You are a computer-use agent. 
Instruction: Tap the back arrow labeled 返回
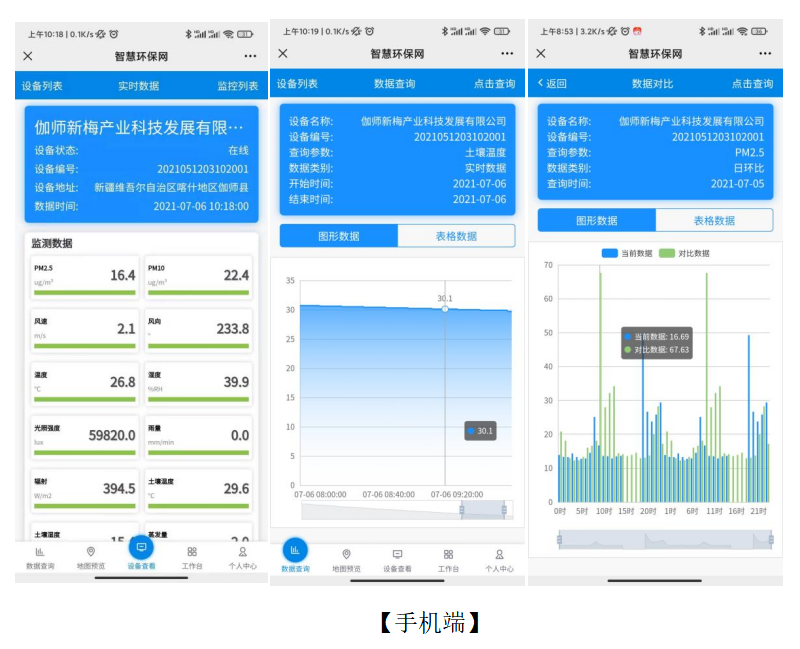click(x=552, y=84)
